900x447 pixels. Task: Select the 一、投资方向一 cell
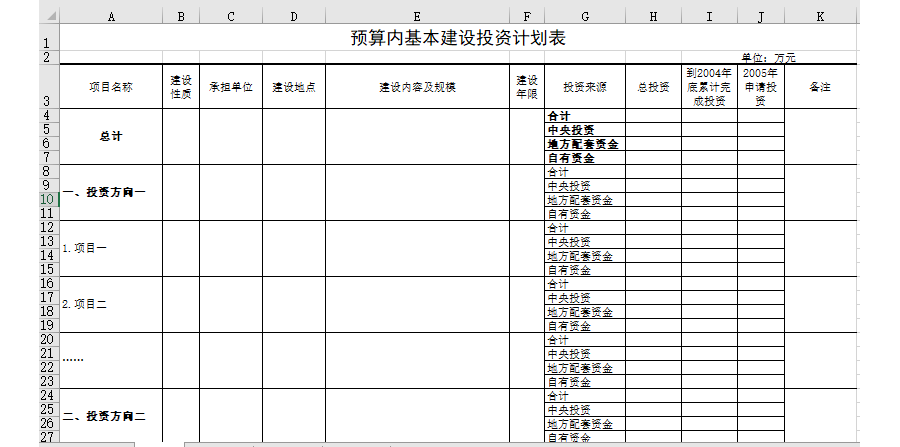111,193
